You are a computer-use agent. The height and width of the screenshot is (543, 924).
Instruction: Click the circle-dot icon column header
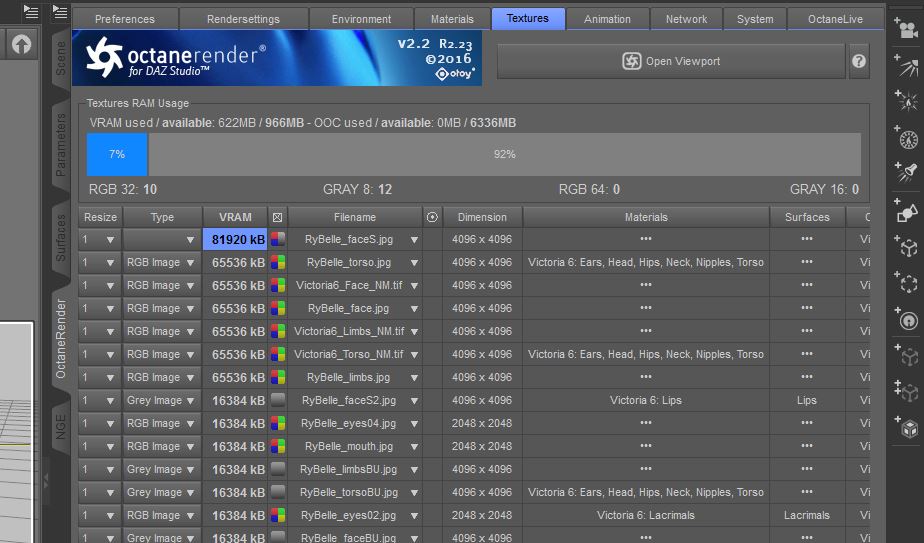(x=432, y=218)
